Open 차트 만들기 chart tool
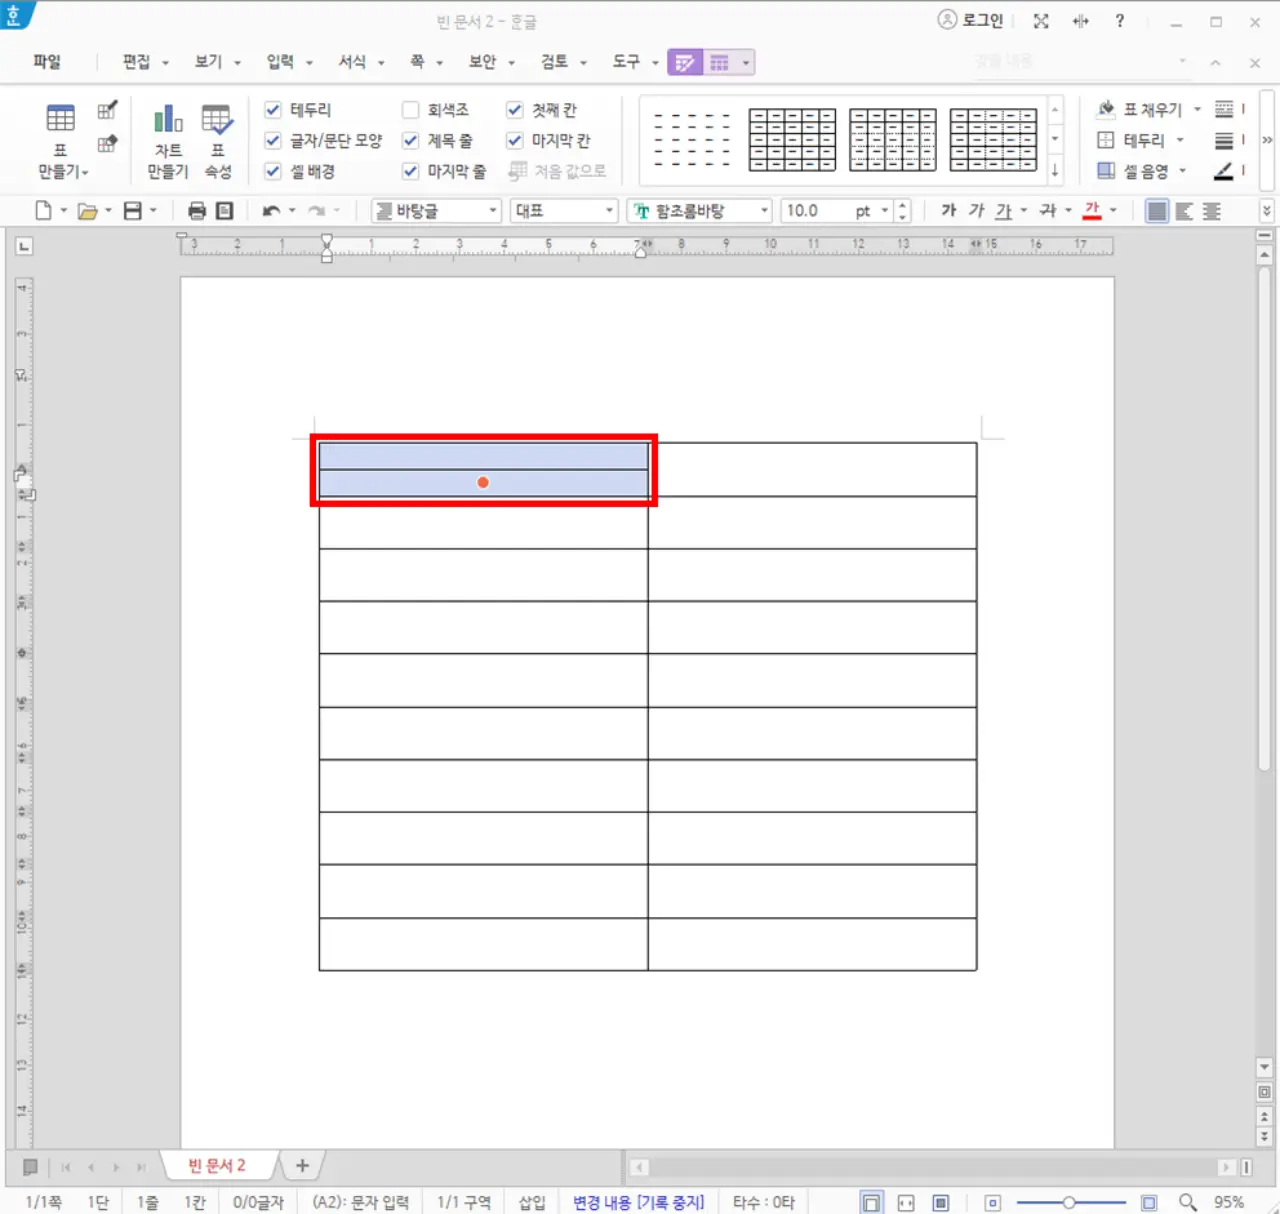This screenshot has width=1280, height=1214. [168, 140]
